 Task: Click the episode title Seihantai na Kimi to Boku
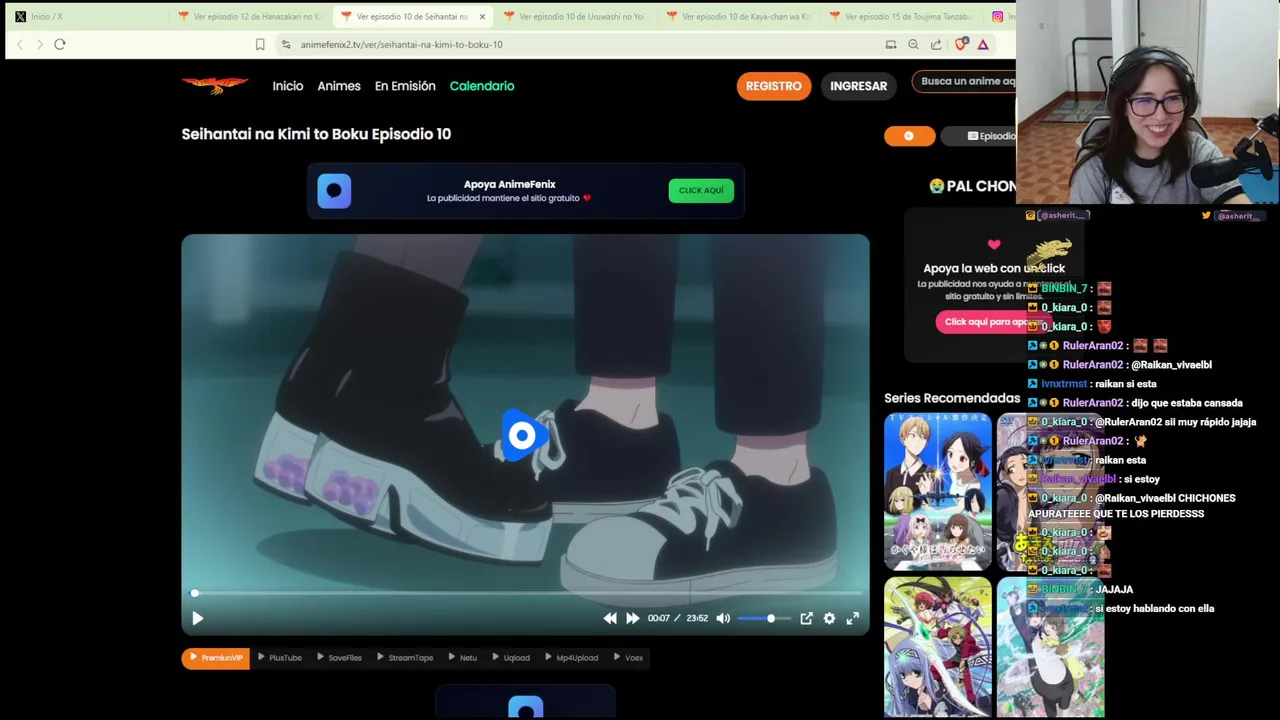tap(316, 134)
